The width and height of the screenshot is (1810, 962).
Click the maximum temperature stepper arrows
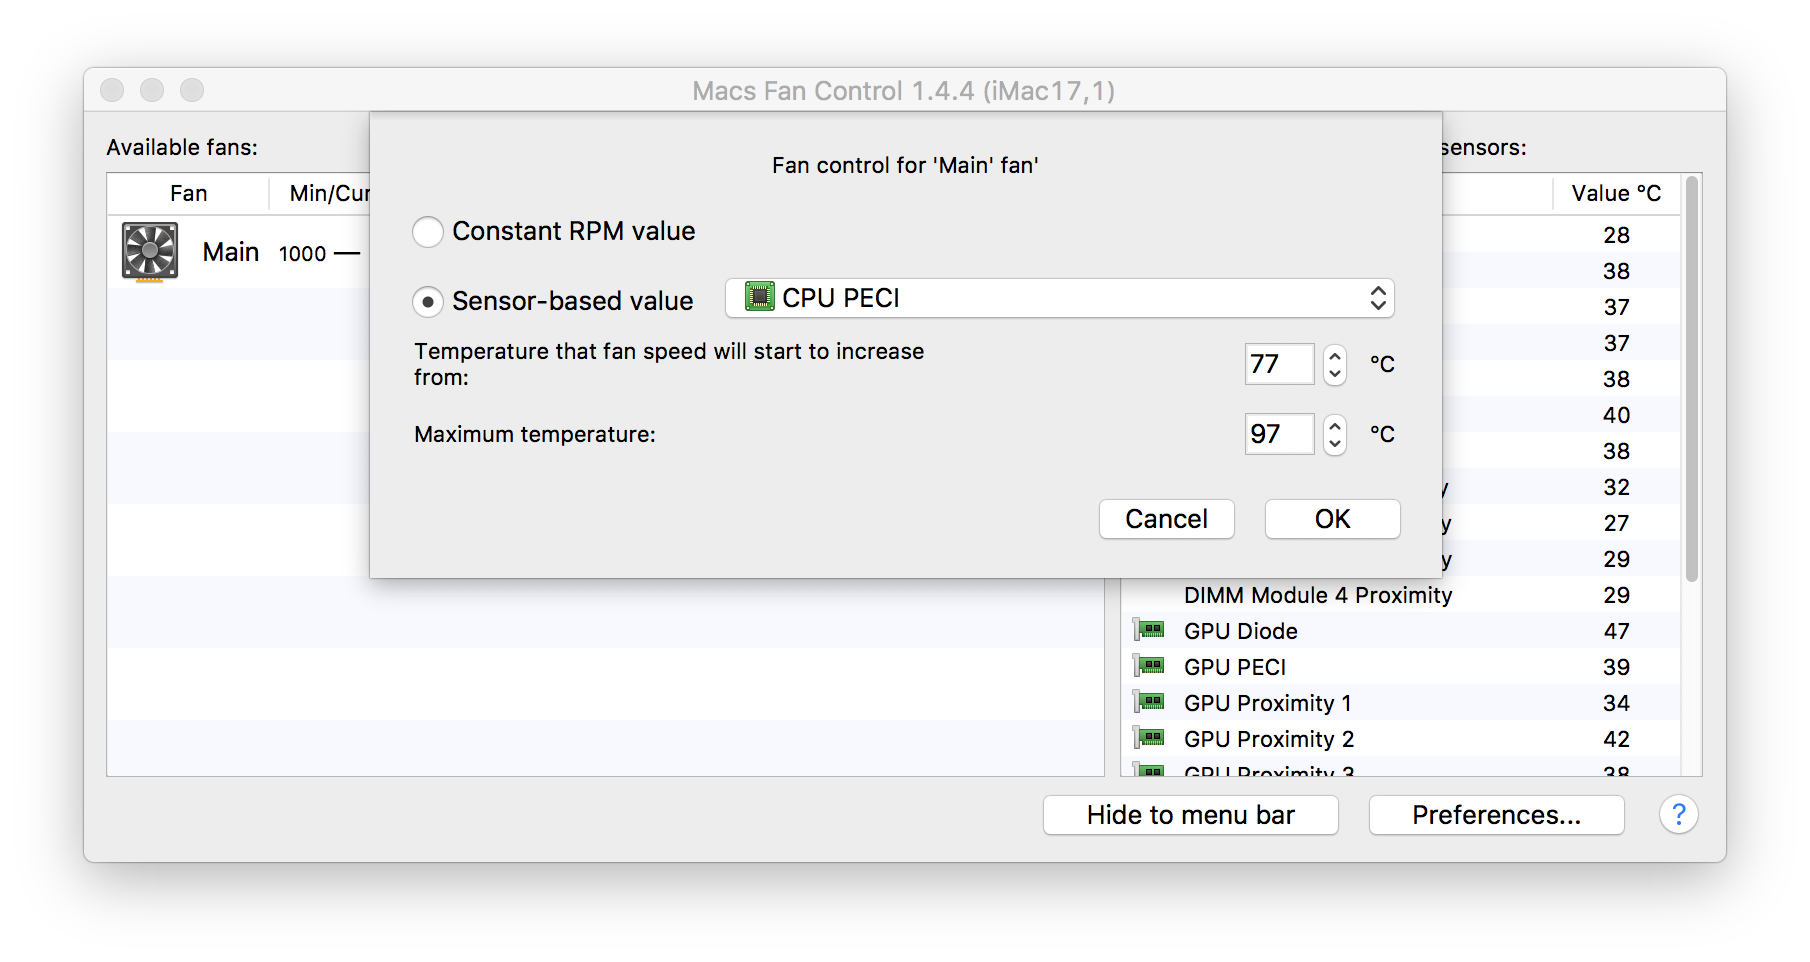(1335, 434)
